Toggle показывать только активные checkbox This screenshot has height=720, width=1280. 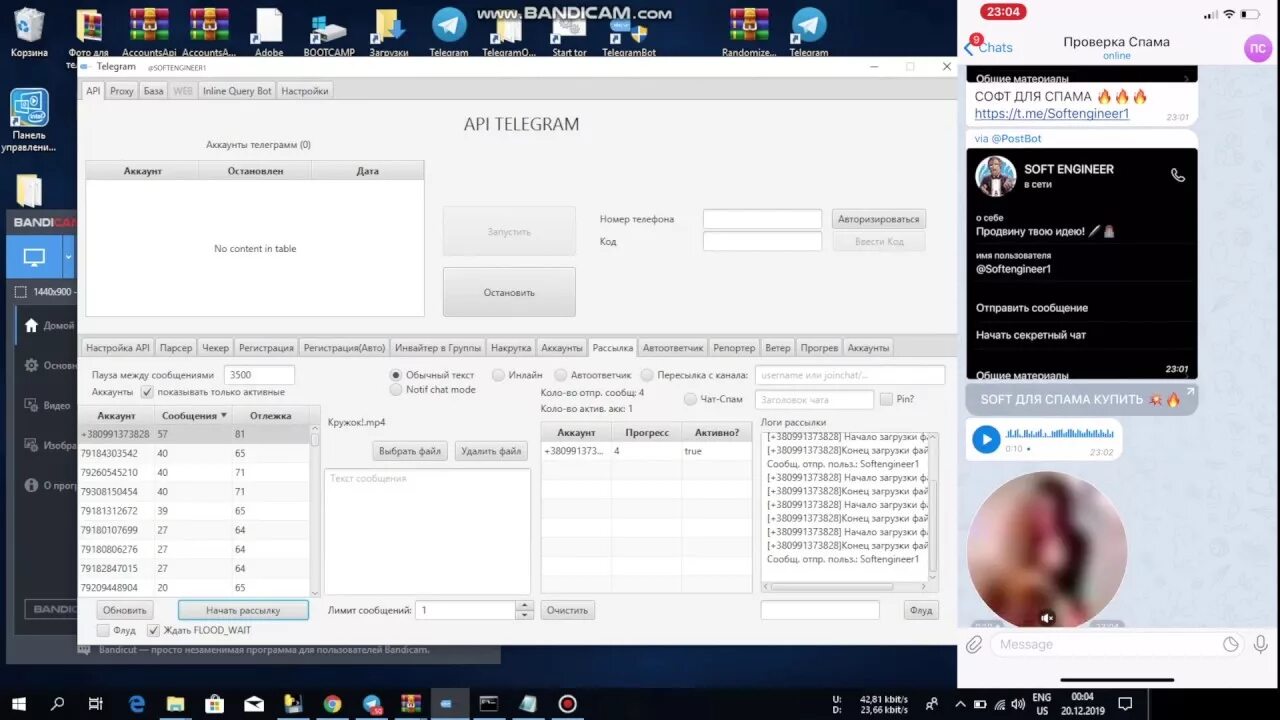[x=148, y=392]
